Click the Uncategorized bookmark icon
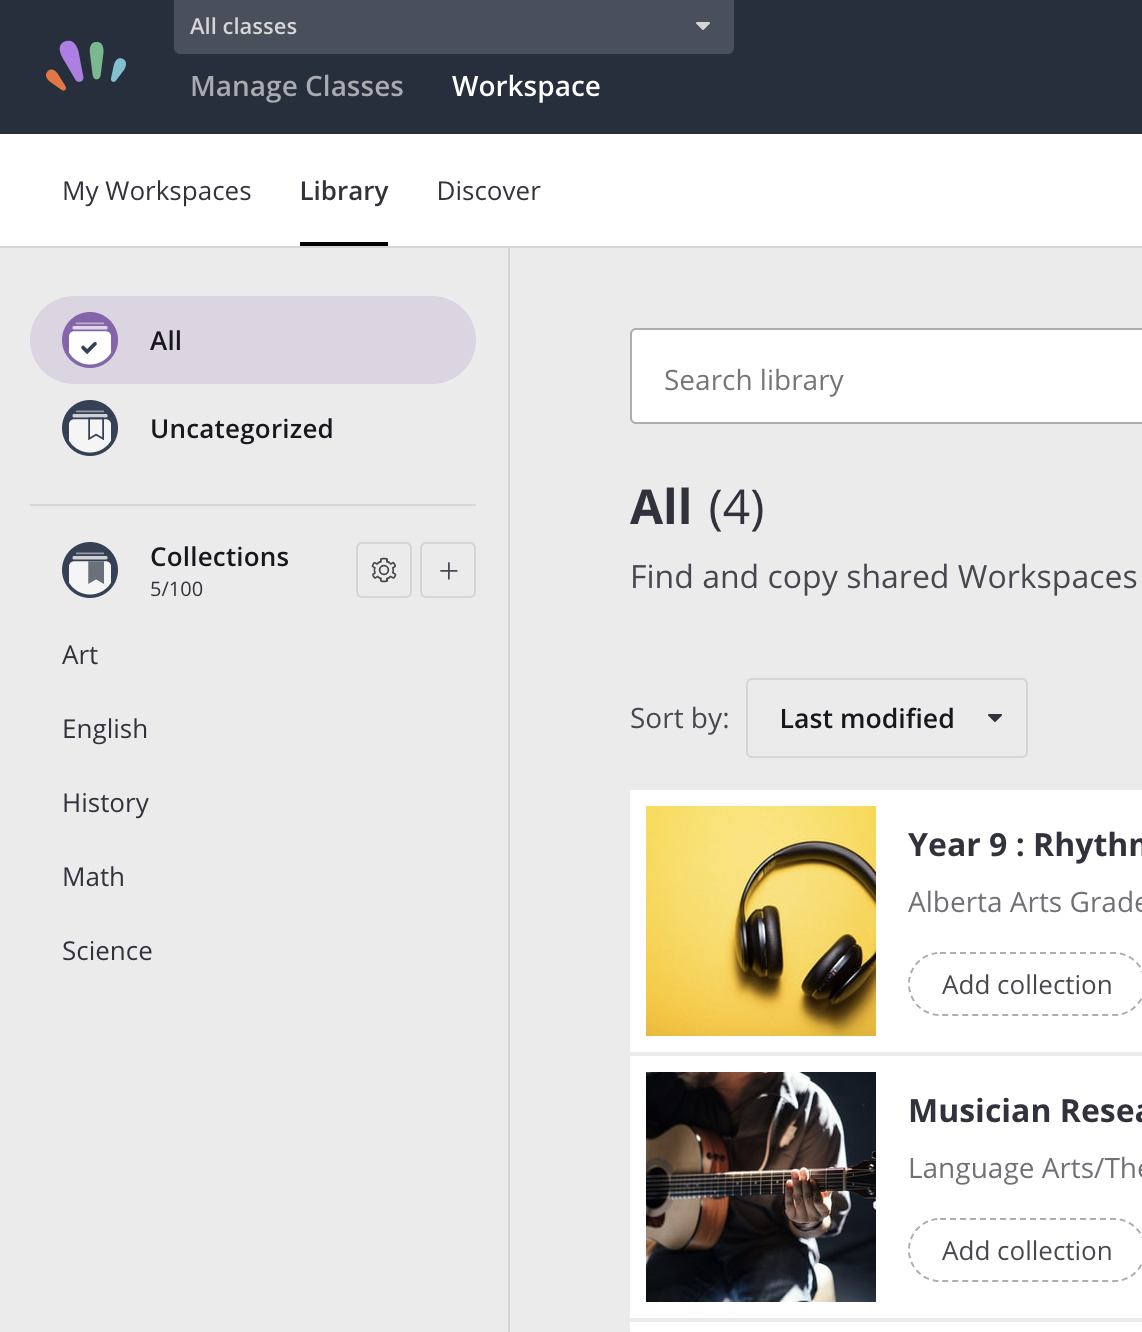Screen dimensions: 1142x1332 [x=90, y=428]
